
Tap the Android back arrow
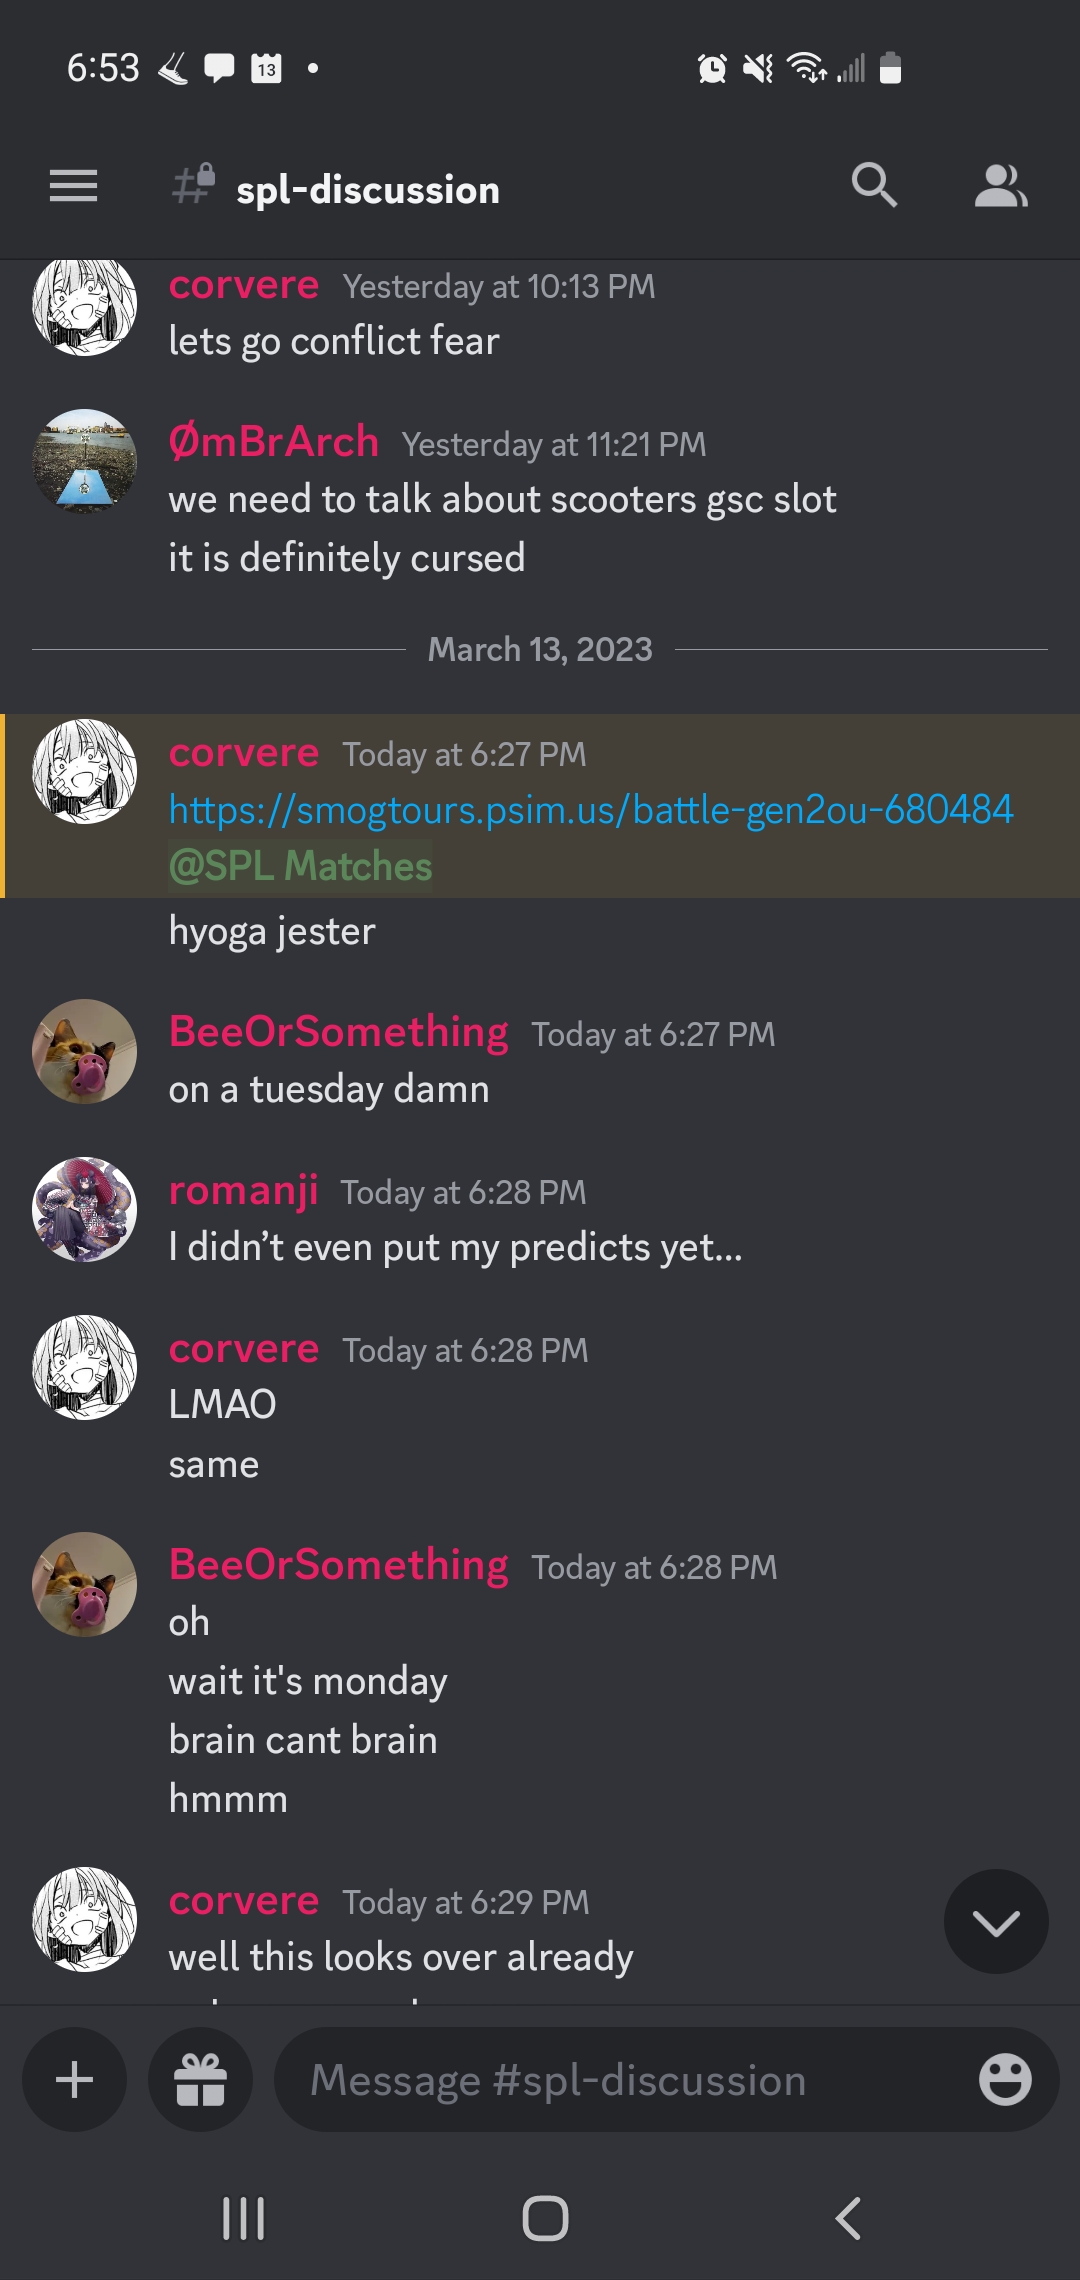[x=848, y=2218]
